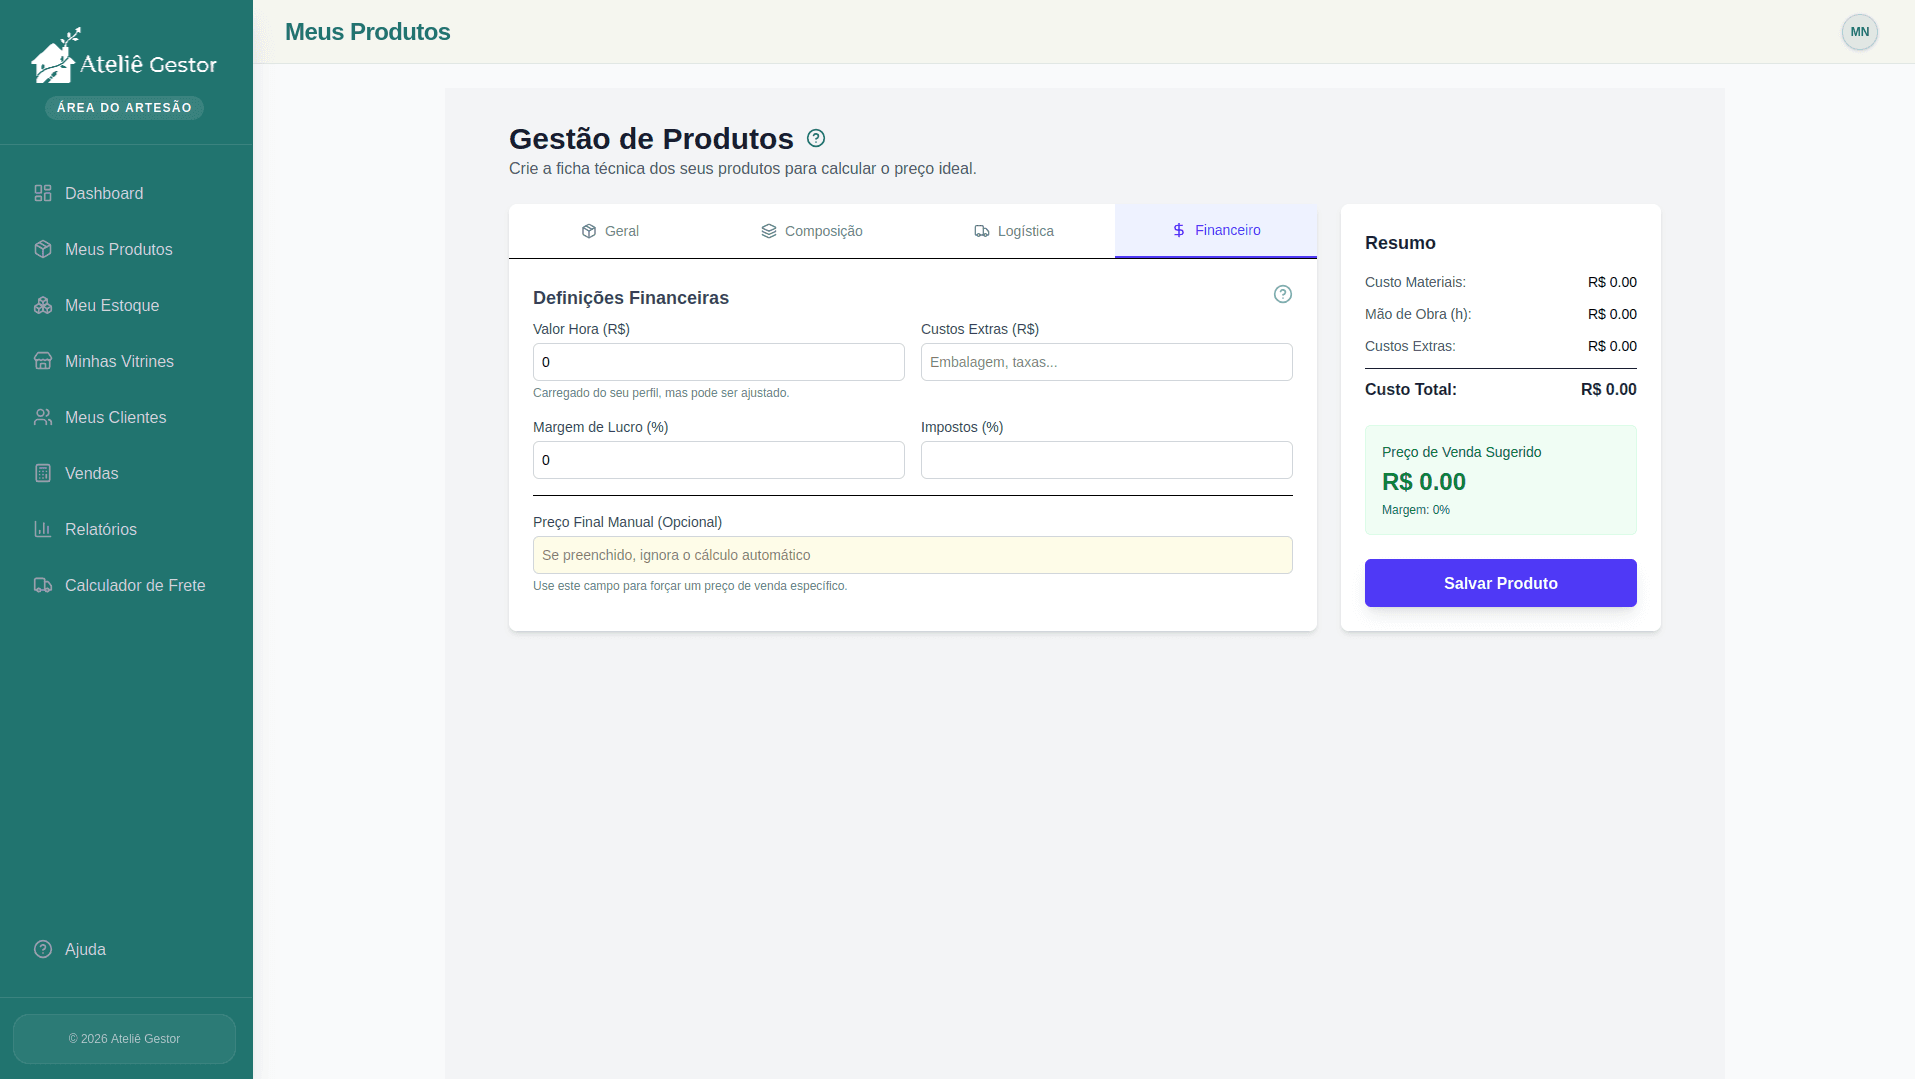The width and height of the screenshot is (1915, 1079).
Task: Open Meu Estoque in the sidebar
Action: pyautogui.click(x=111, y=305)
